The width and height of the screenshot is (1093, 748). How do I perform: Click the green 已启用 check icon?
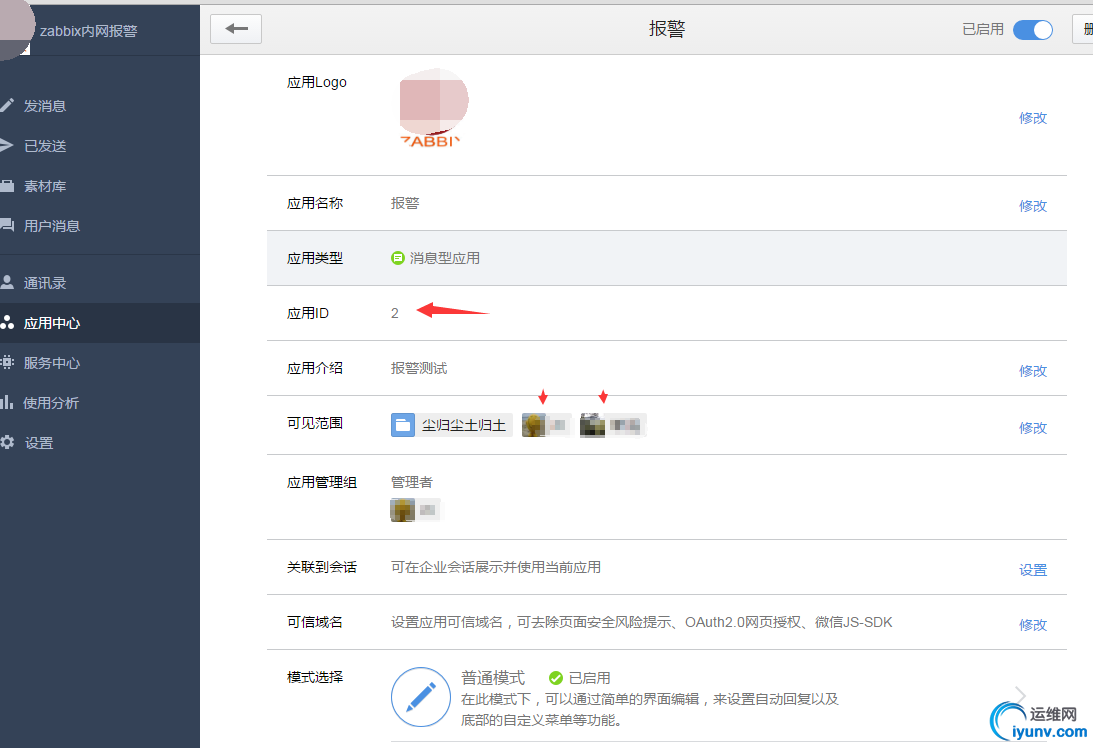point(556,678)
